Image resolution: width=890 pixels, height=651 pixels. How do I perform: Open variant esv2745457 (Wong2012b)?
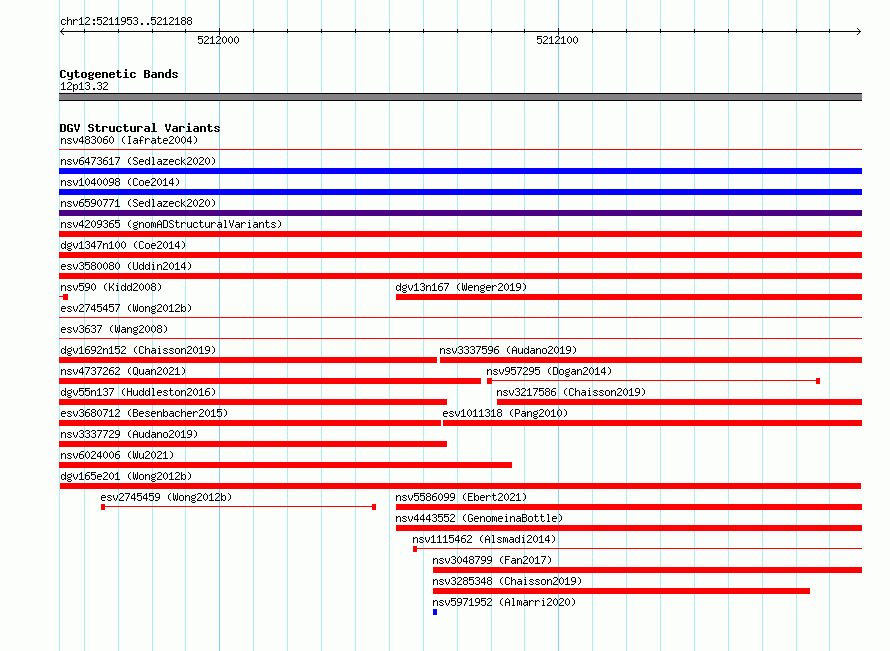[126, 308]
